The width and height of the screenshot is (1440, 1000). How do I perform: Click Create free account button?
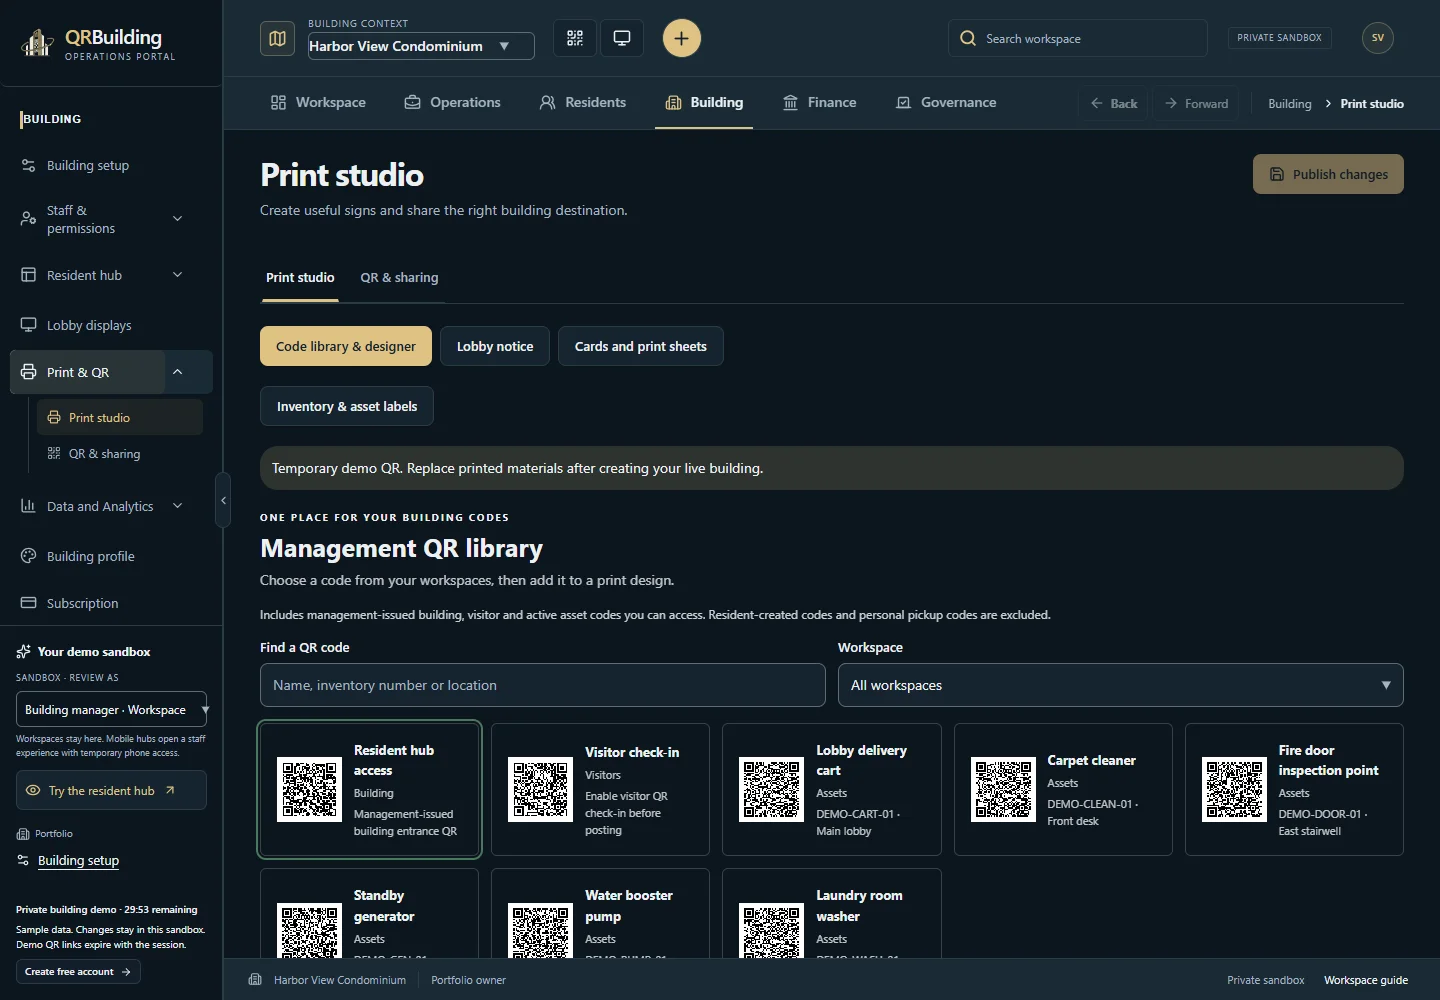[78, 972]
